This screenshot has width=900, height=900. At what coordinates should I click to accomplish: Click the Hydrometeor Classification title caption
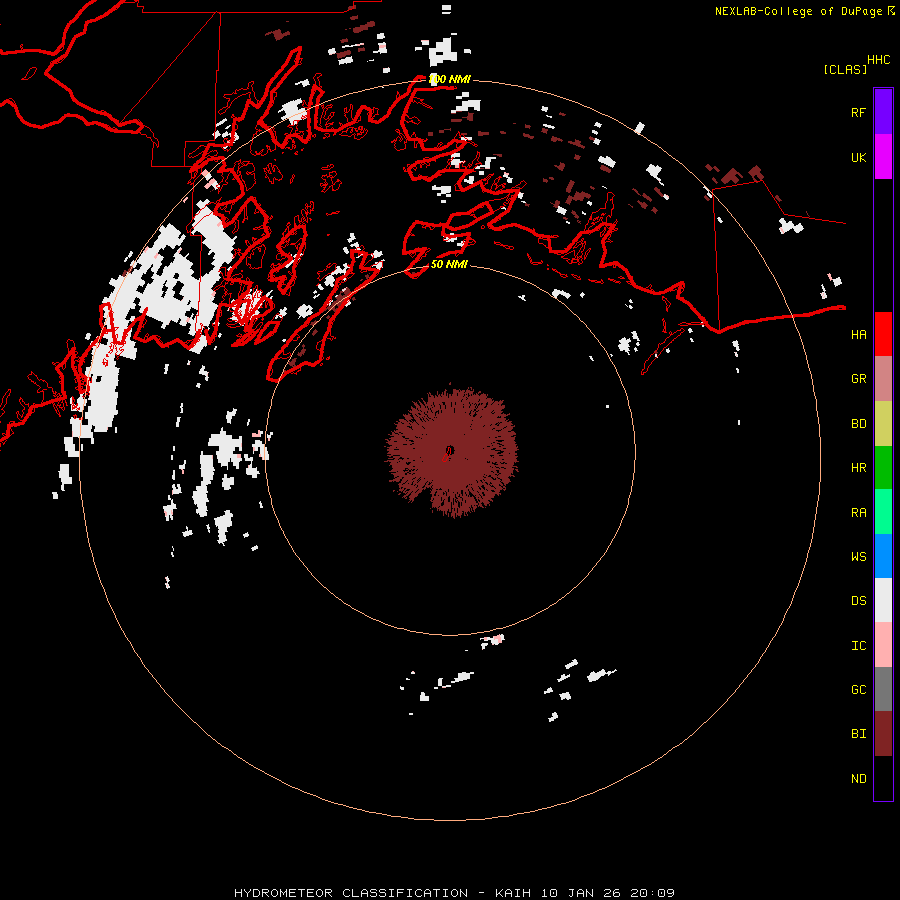pyautogui.click(x=454, y=893)
